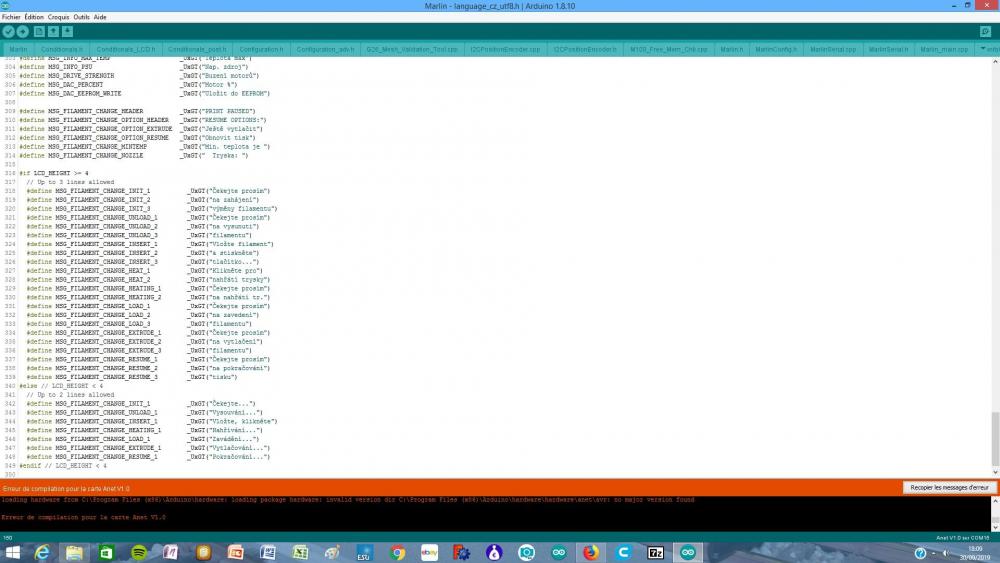Open the eBay taskbar shortcut

point(429,553)
